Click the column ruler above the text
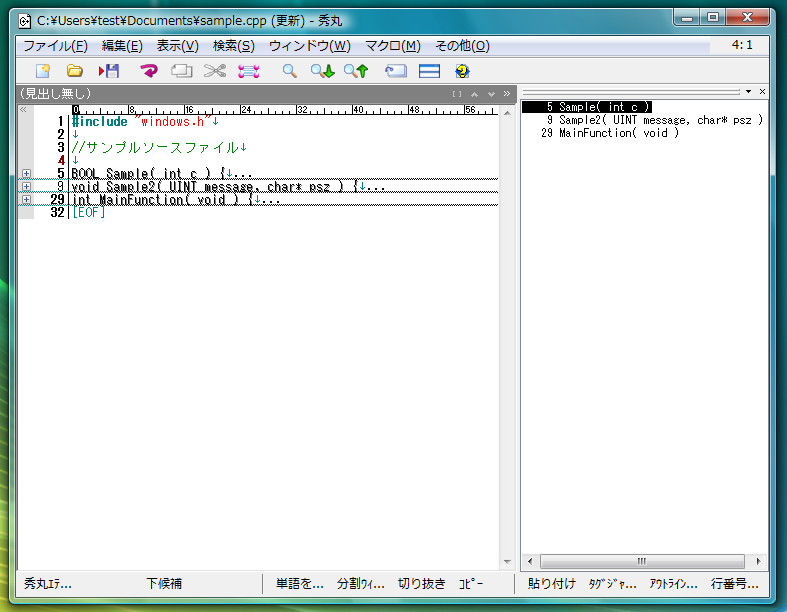This screenshot has width=787, height=612. [x=285, y=110]
